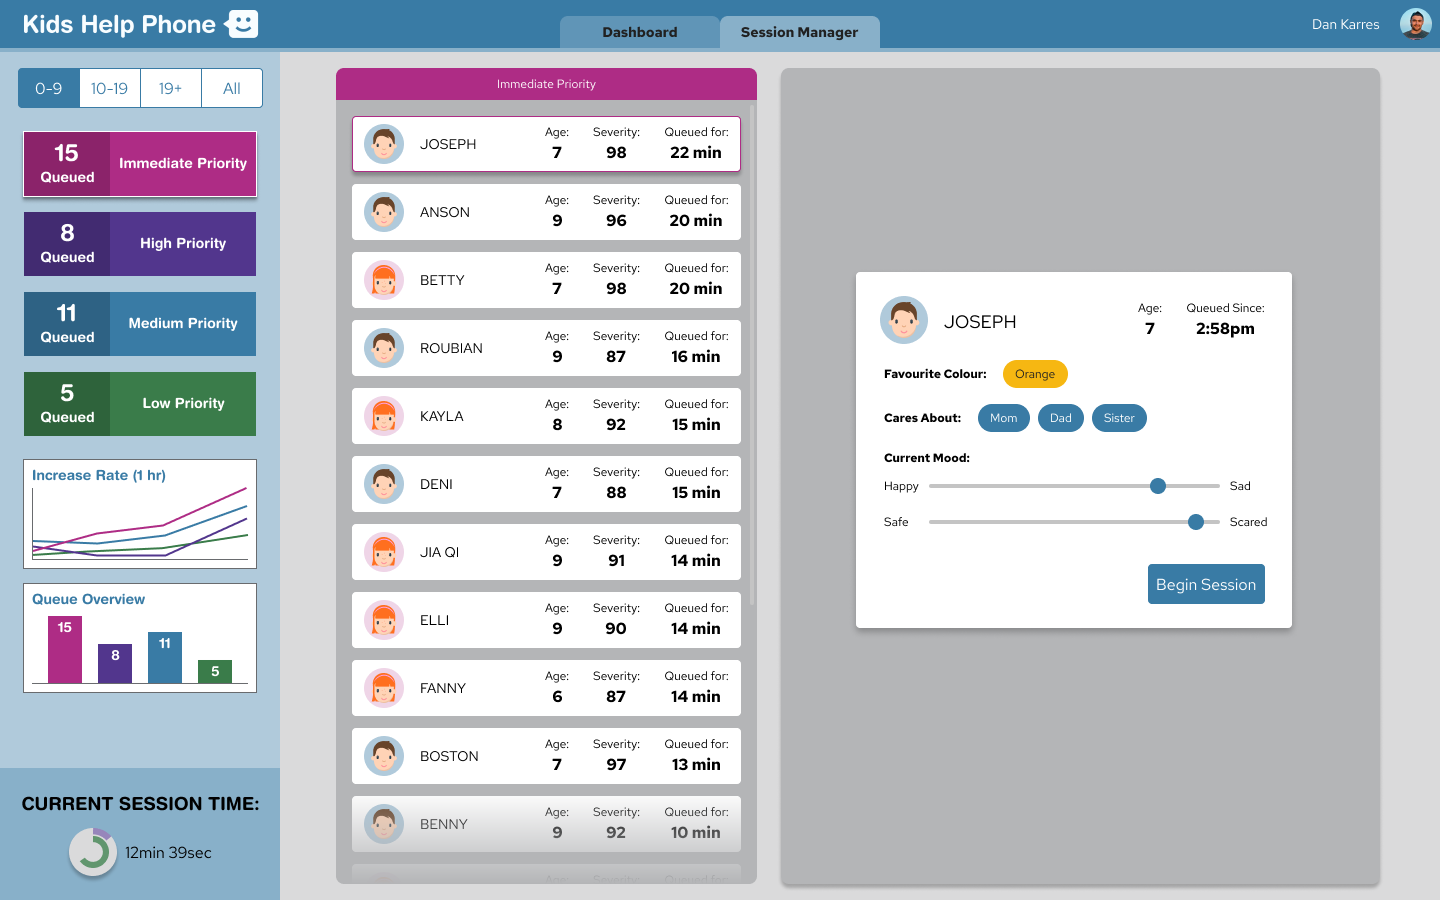This screenshot has width=1440, height=900.
Task: Open the Medium Priority queue
Action: pyautogui.click(x=140, y=324)
